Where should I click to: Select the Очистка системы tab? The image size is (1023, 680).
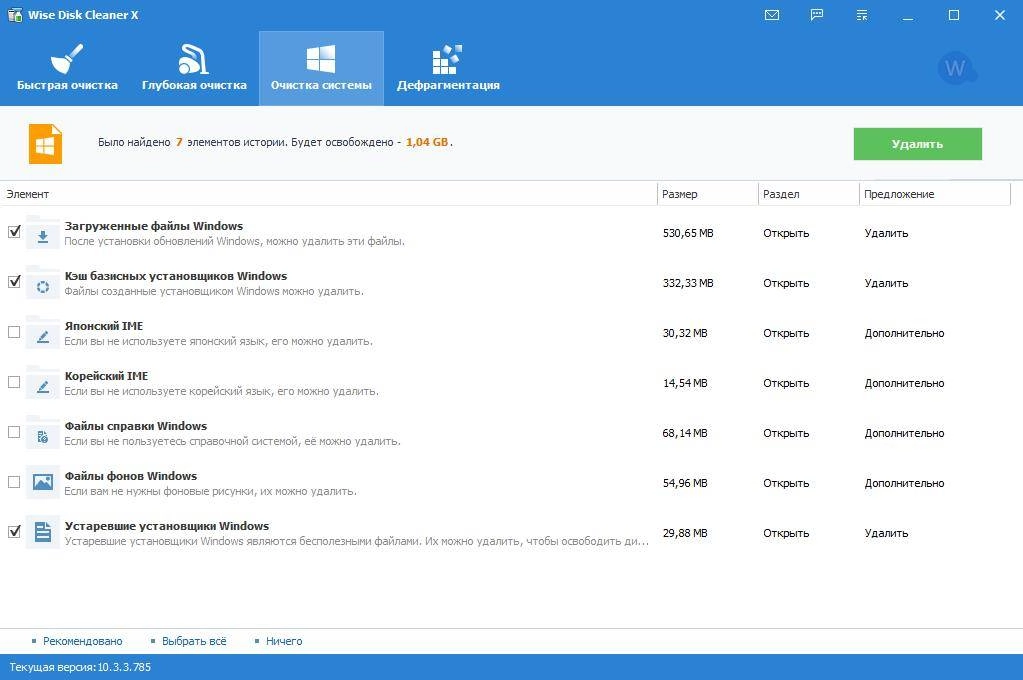[x=321, y=68]
